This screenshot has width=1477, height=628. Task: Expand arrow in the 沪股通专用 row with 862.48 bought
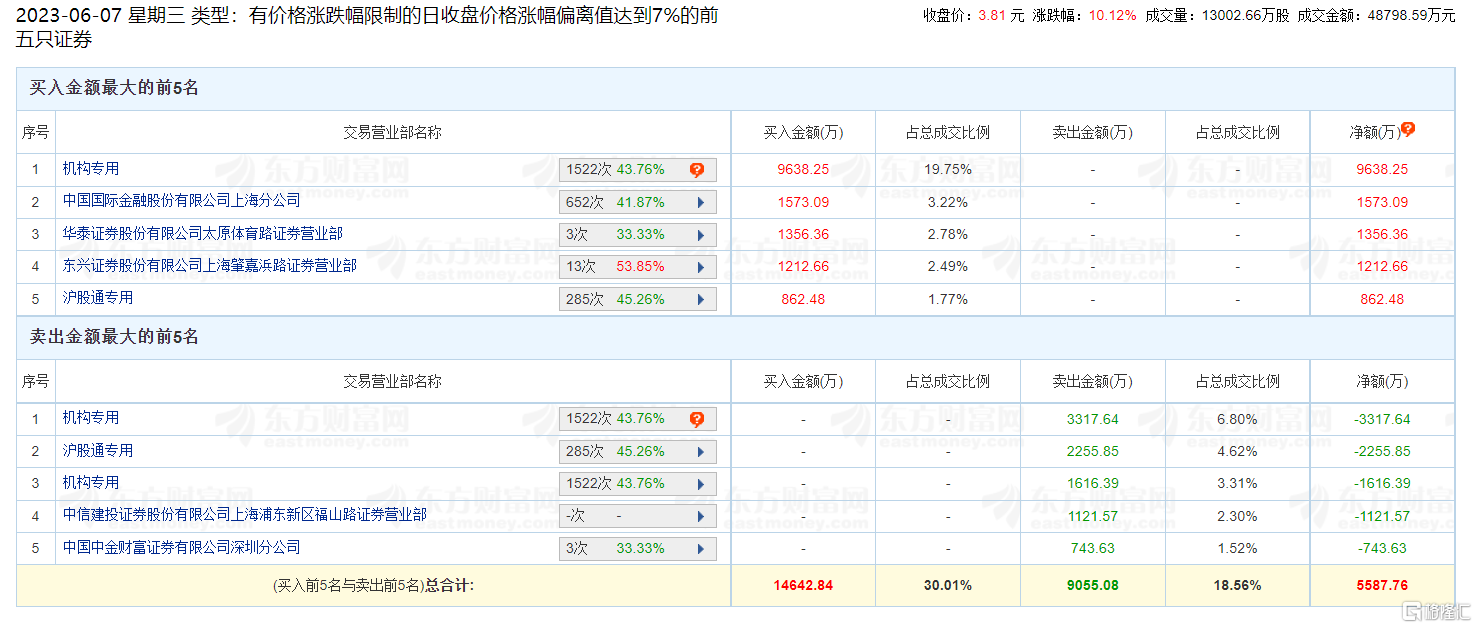(x=701, y=299)
